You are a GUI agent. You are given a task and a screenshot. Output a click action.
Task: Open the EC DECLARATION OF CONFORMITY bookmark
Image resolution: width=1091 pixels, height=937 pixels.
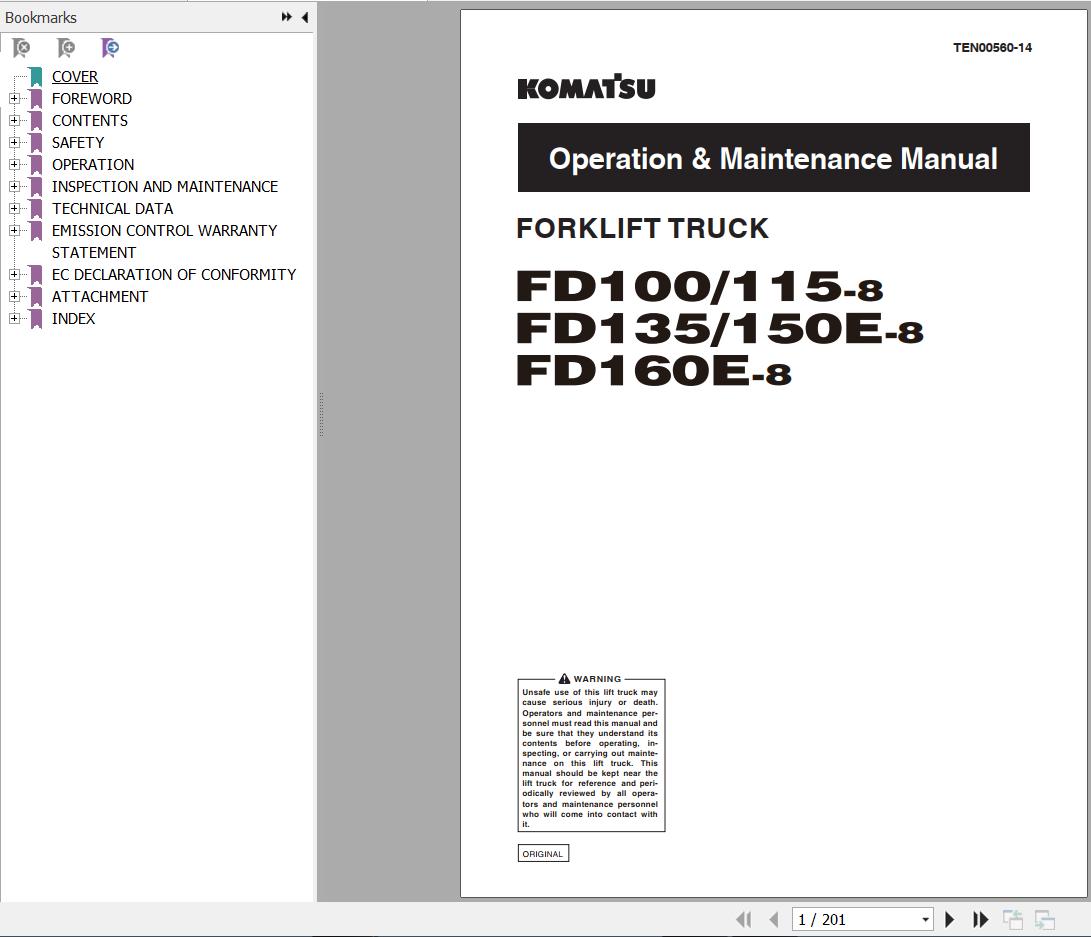(174, 275)
